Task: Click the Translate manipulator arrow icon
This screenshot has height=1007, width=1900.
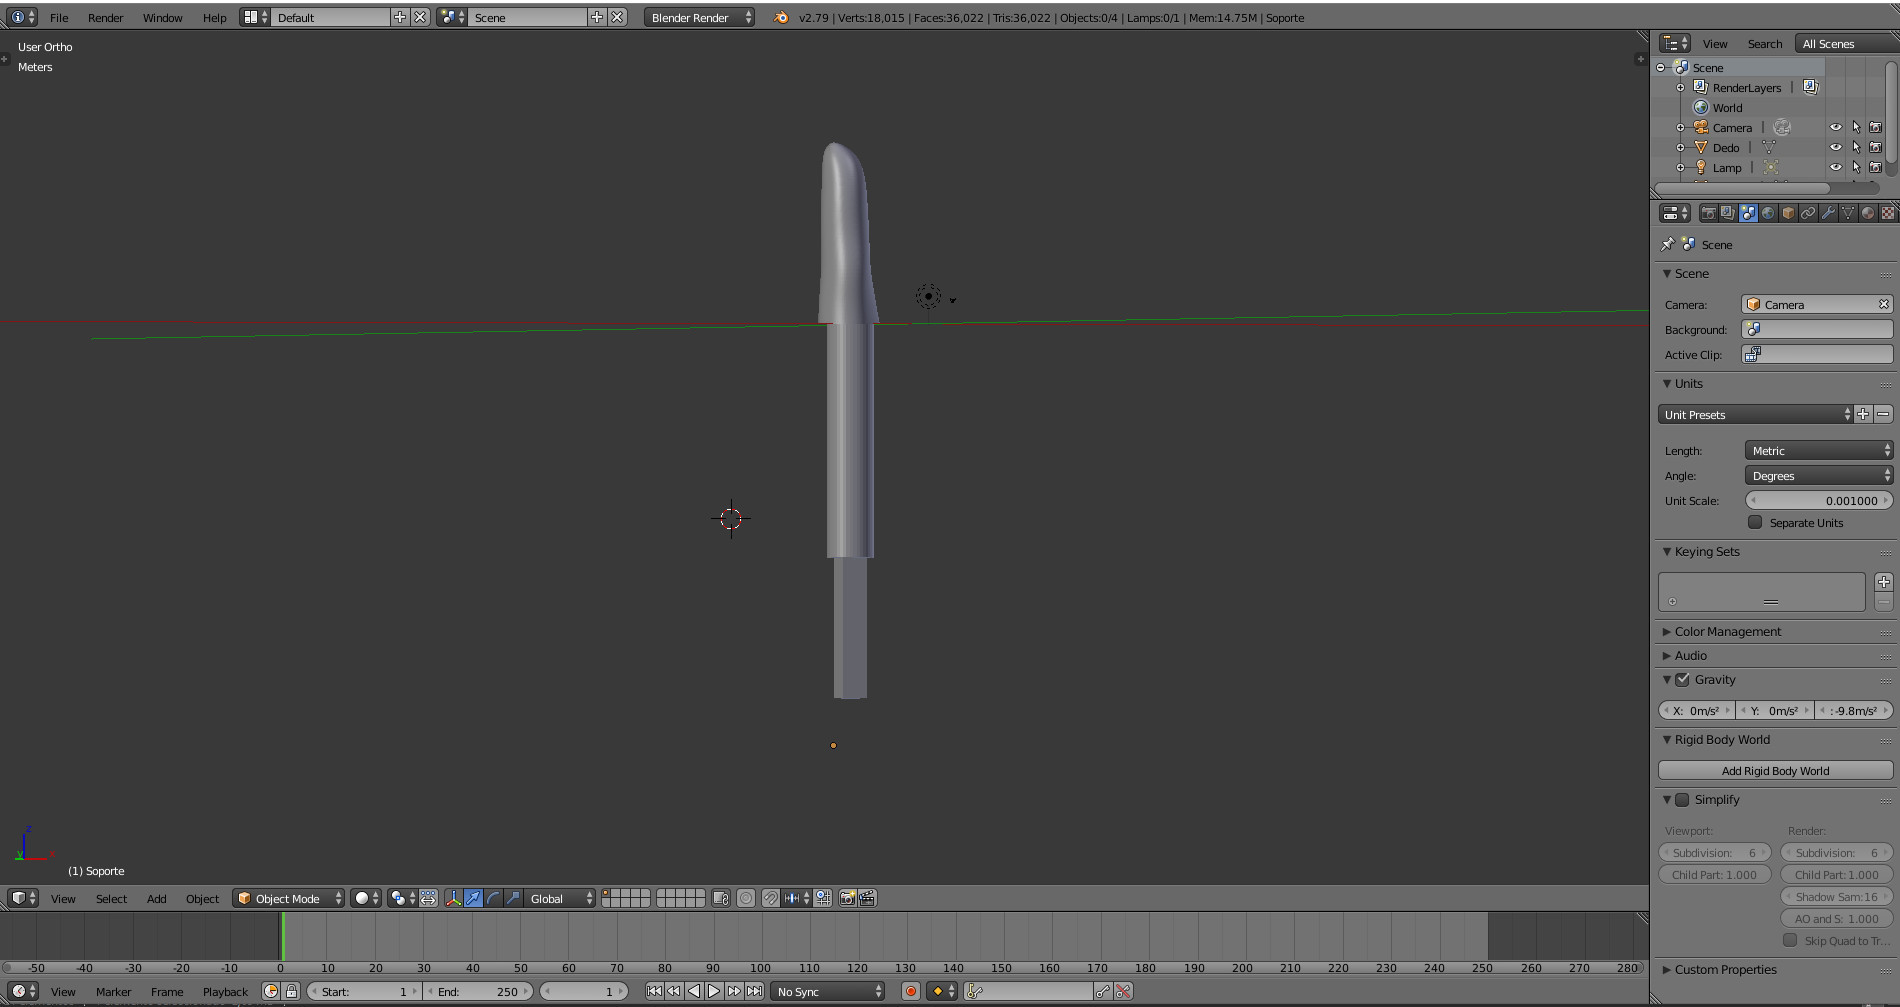Action: [x=474, y=898]
